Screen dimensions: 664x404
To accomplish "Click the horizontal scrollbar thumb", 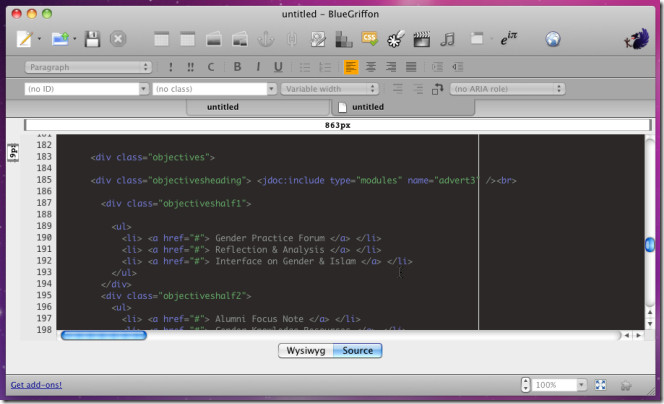I will coord(104,335).
